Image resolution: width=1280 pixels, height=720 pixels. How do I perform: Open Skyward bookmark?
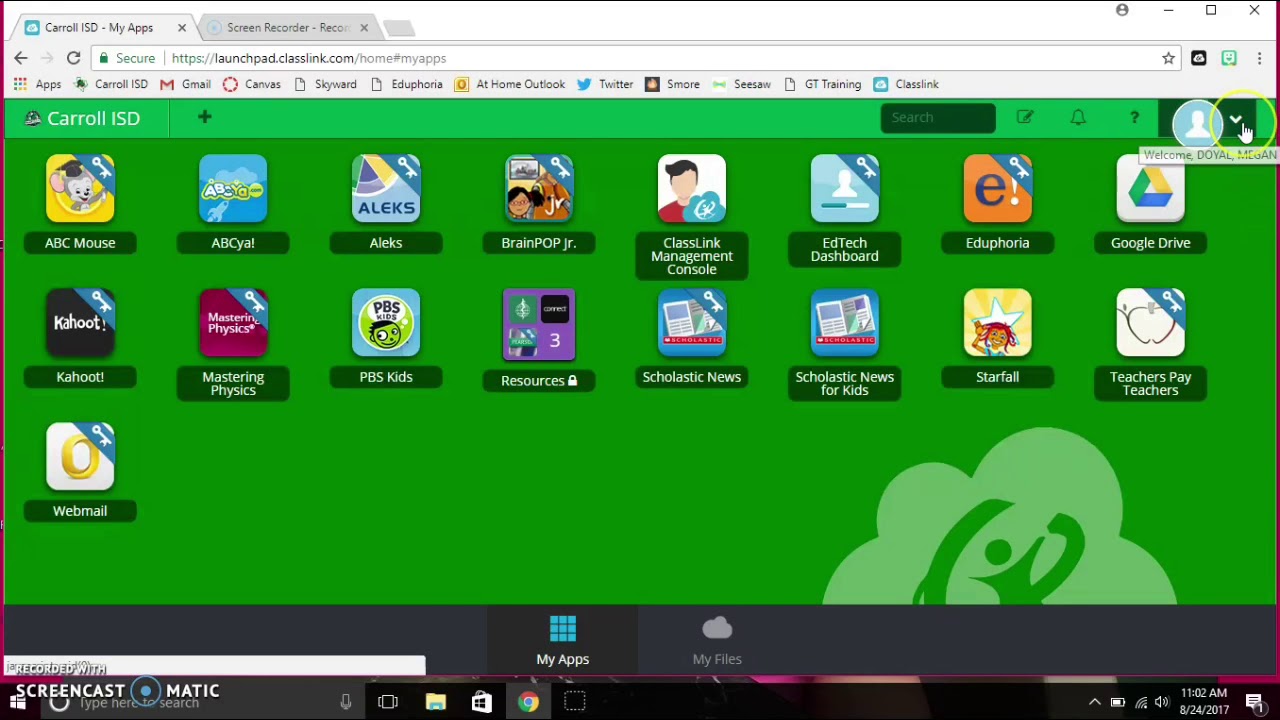point(326,84)
